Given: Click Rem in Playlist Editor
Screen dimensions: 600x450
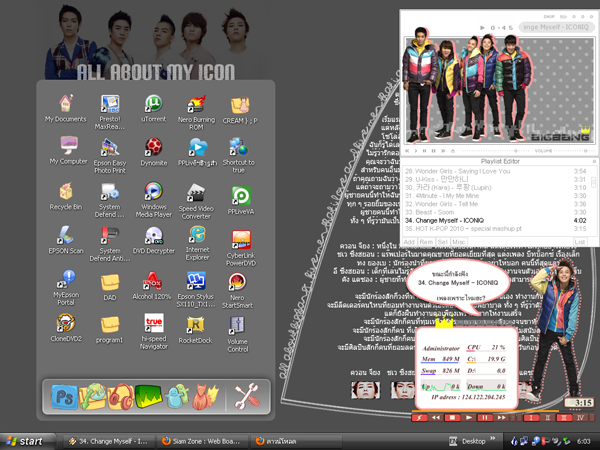Looking at the screenshot, I should (426, 242).
